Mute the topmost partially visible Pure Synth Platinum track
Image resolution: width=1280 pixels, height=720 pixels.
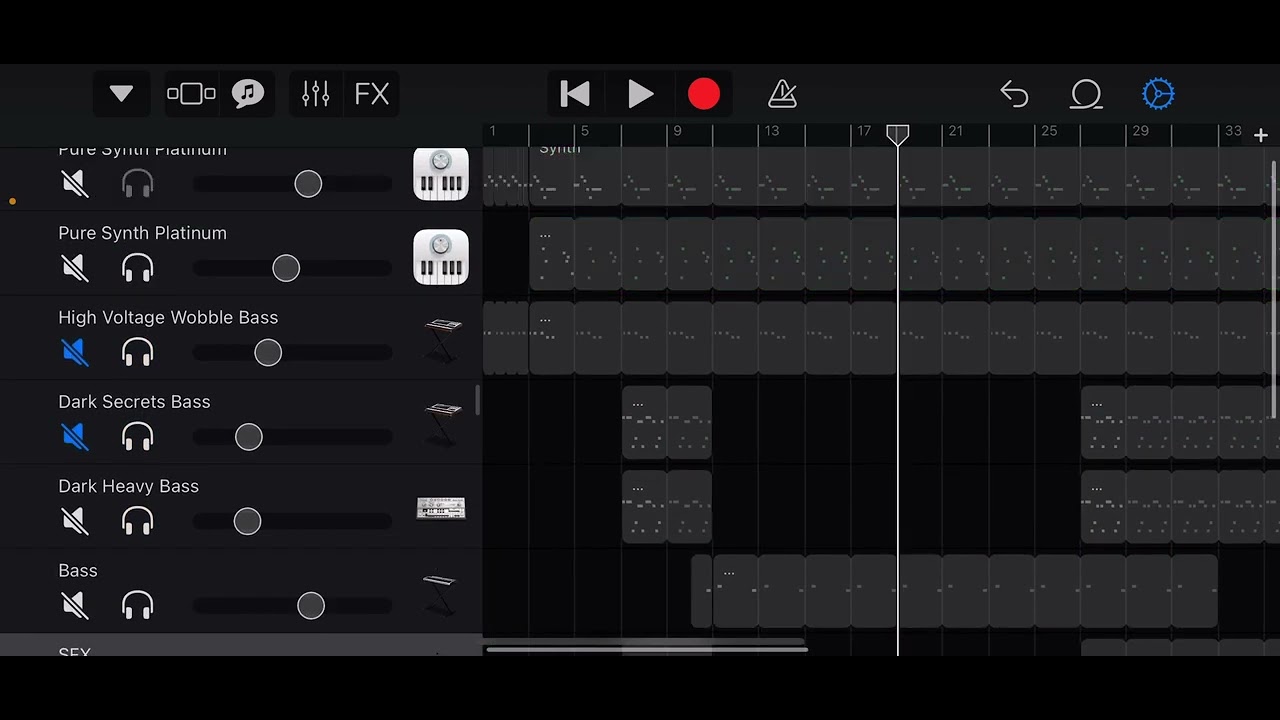(75, 183)
